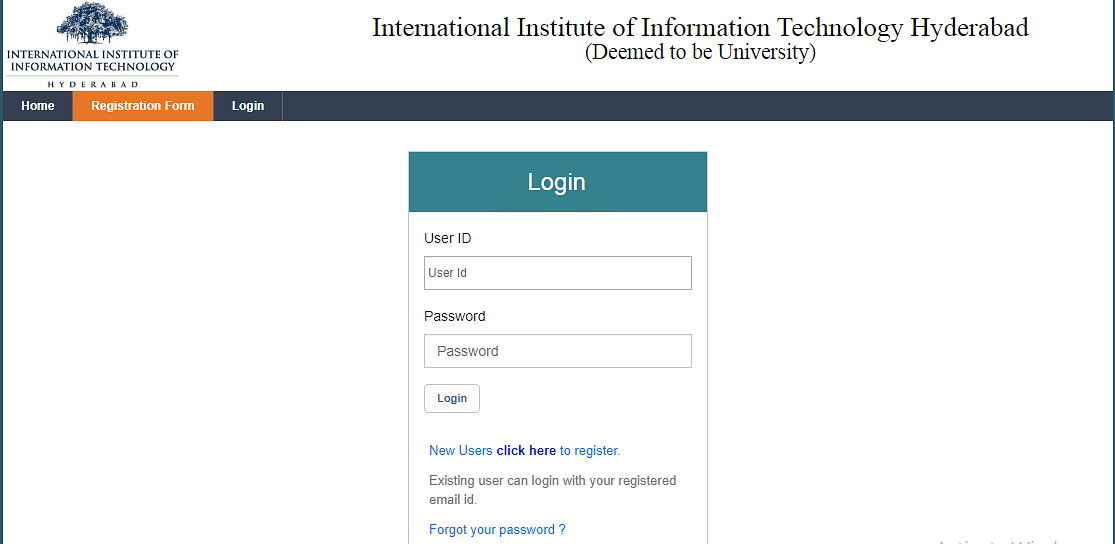Open the Home menu item

click(38, 106)
